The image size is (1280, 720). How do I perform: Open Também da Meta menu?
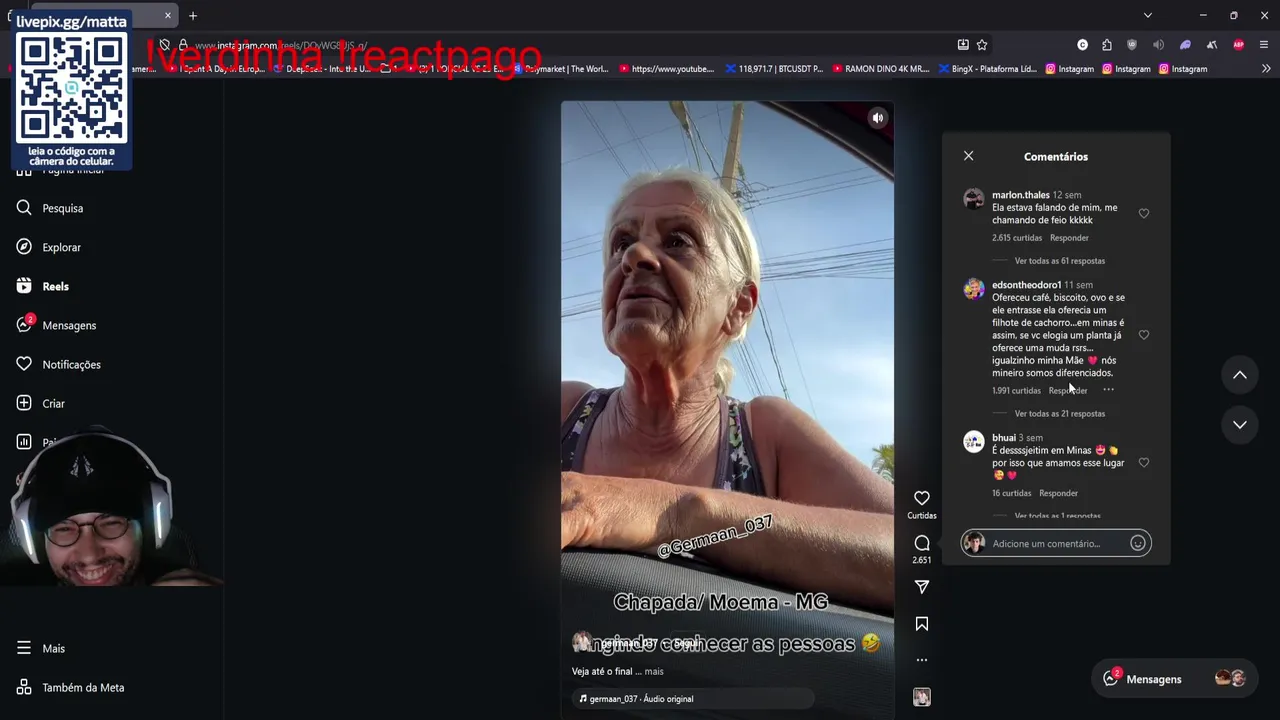[70, 687]
